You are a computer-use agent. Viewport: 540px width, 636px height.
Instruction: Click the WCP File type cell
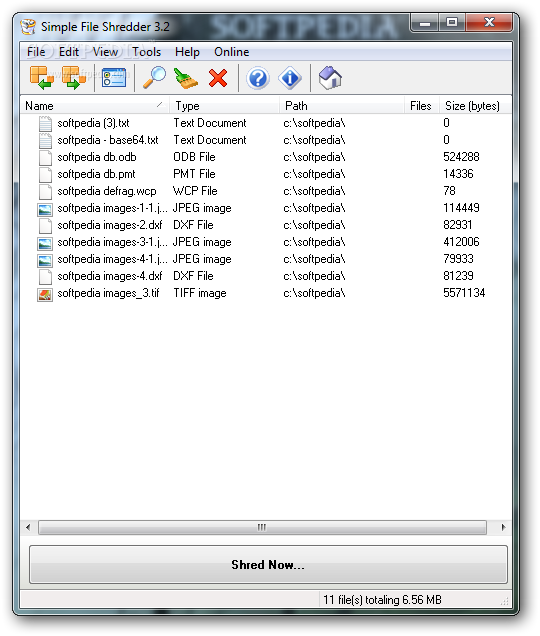pos(195,191)
